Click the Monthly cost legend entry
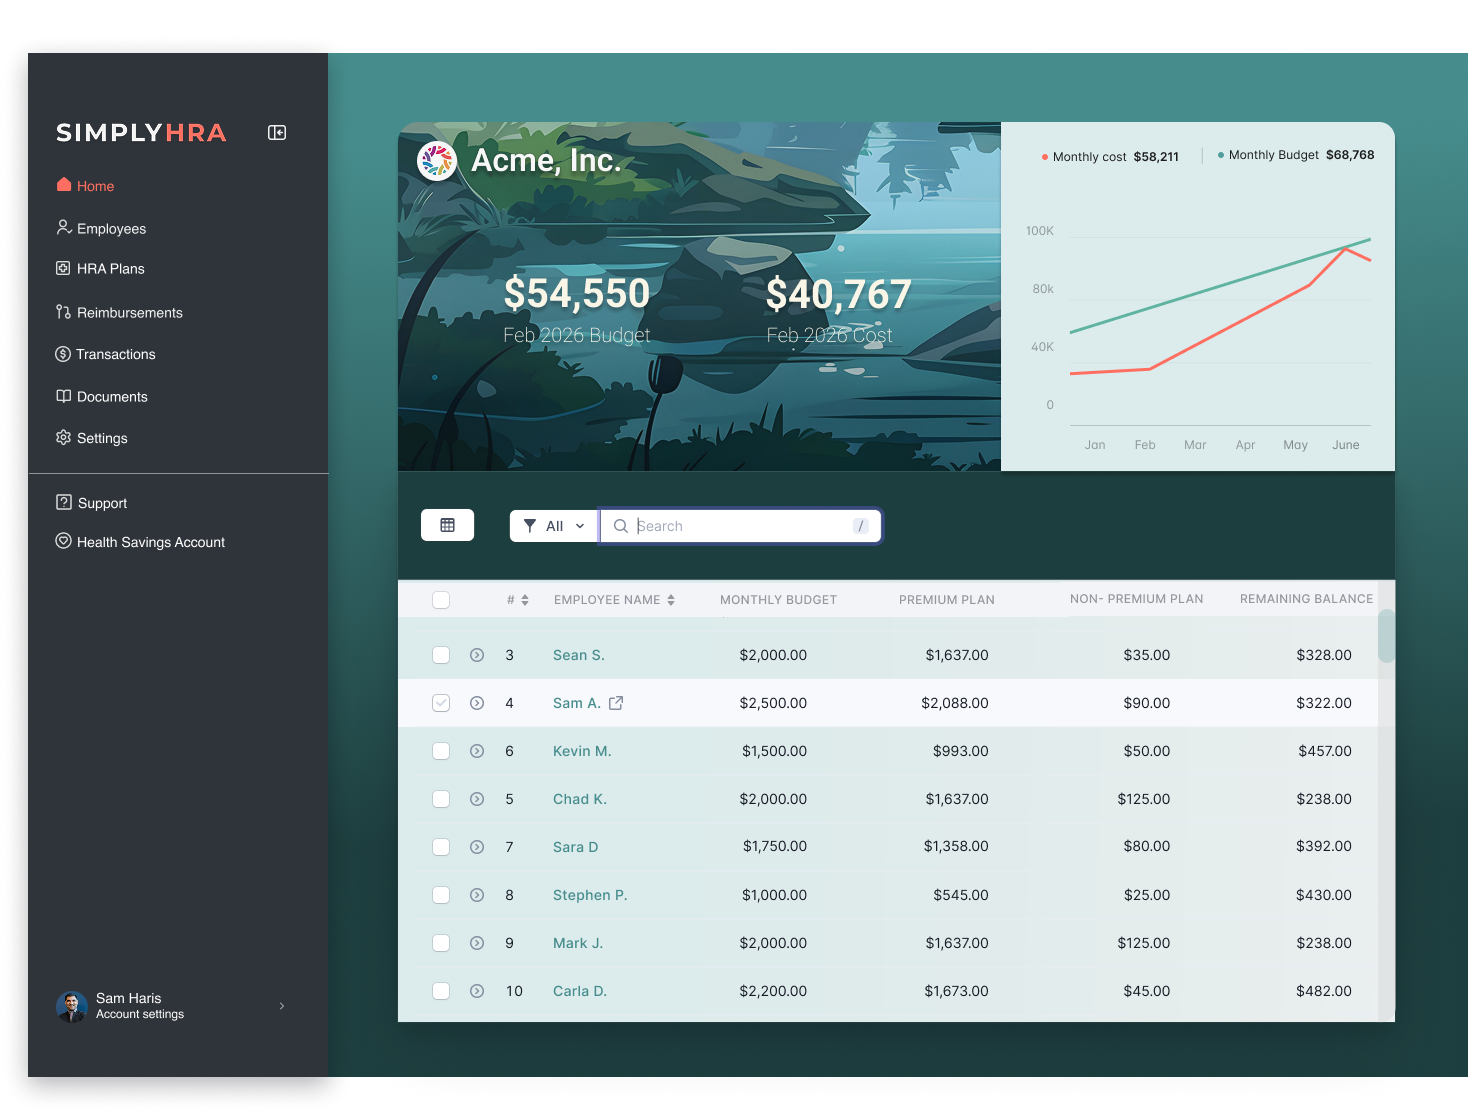Viewport: 1468px width, 1113px height. (x=1110, y=157)
